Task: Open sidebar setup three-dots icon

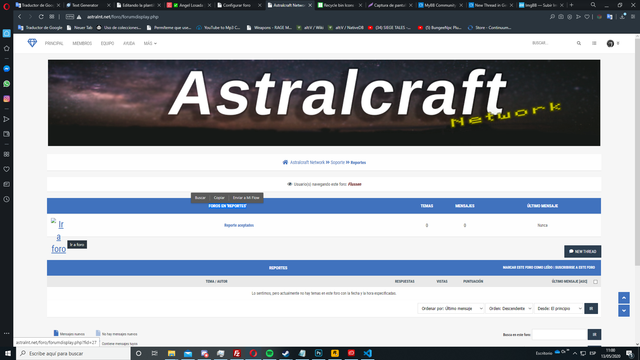Action: click(7, 333)
